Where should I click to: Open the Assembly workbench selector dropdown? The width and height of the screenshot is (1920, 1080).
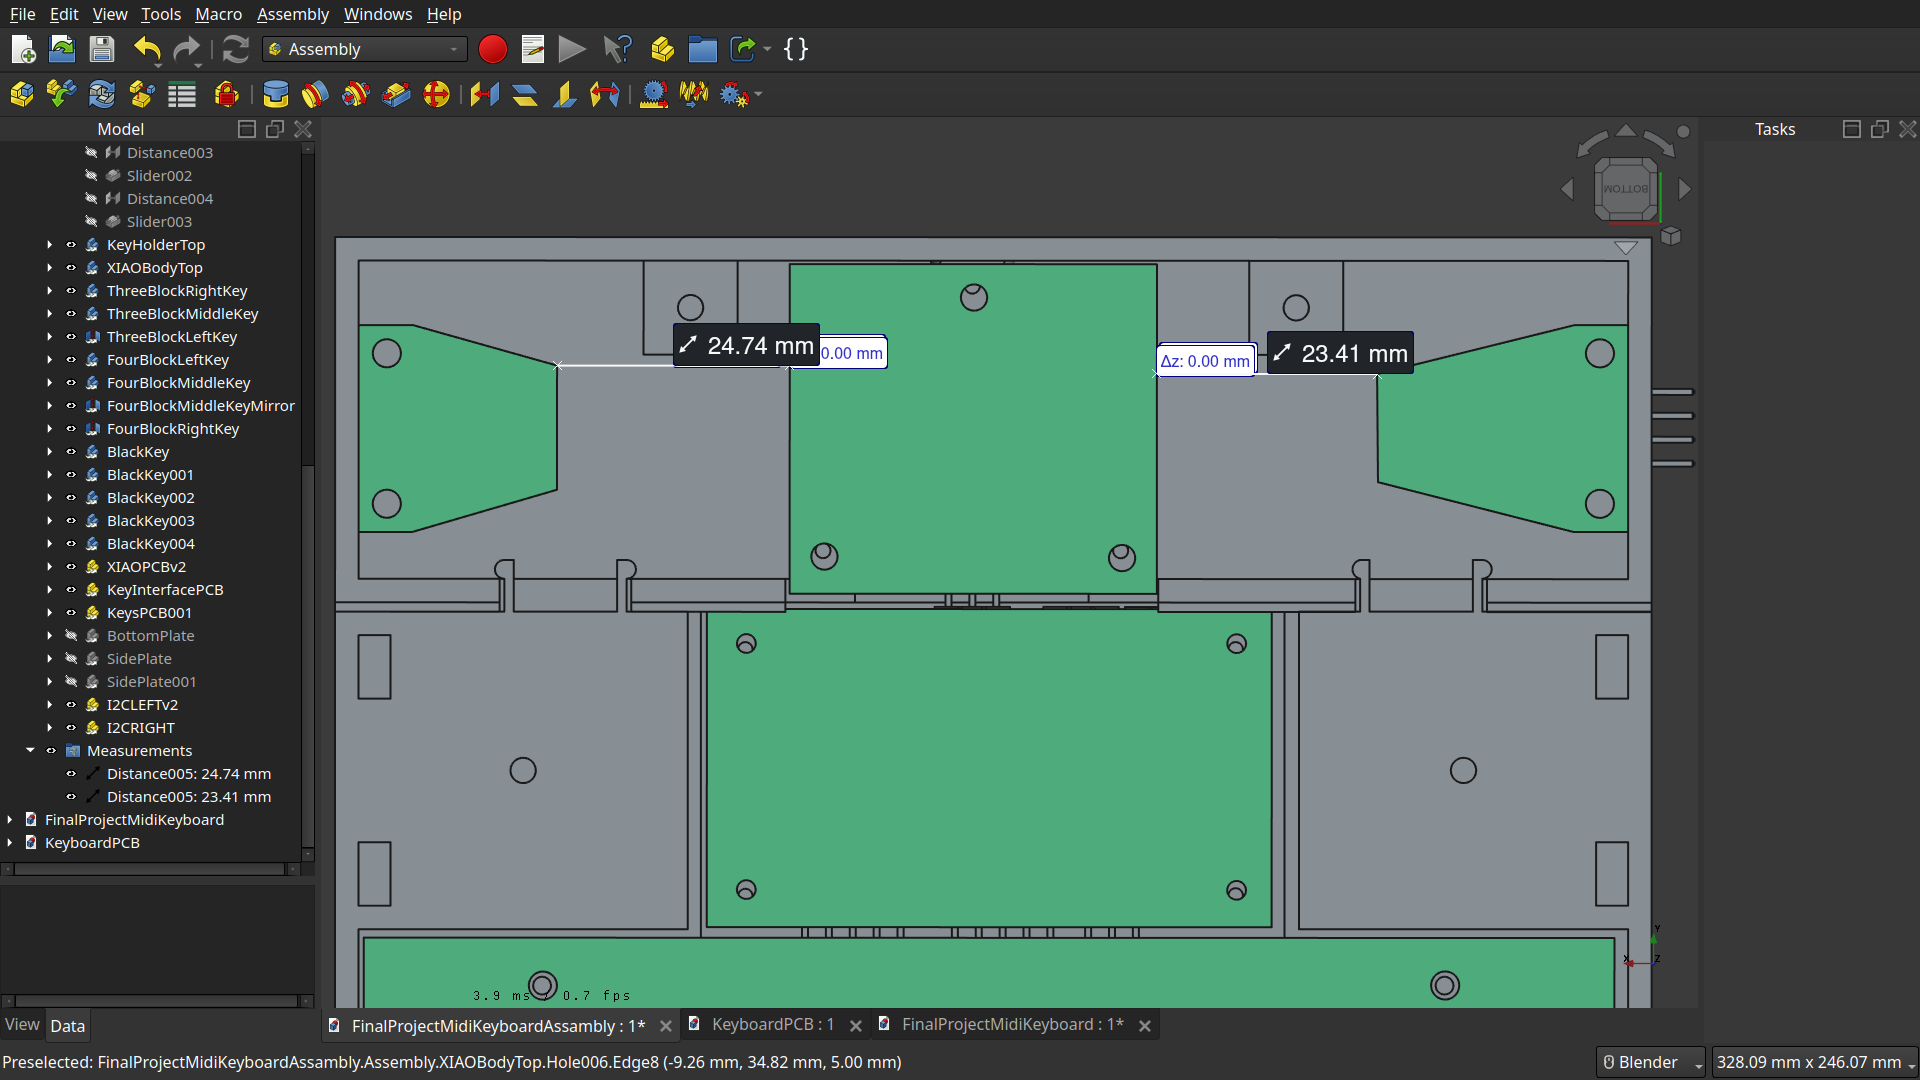click(x=365, y=49)
